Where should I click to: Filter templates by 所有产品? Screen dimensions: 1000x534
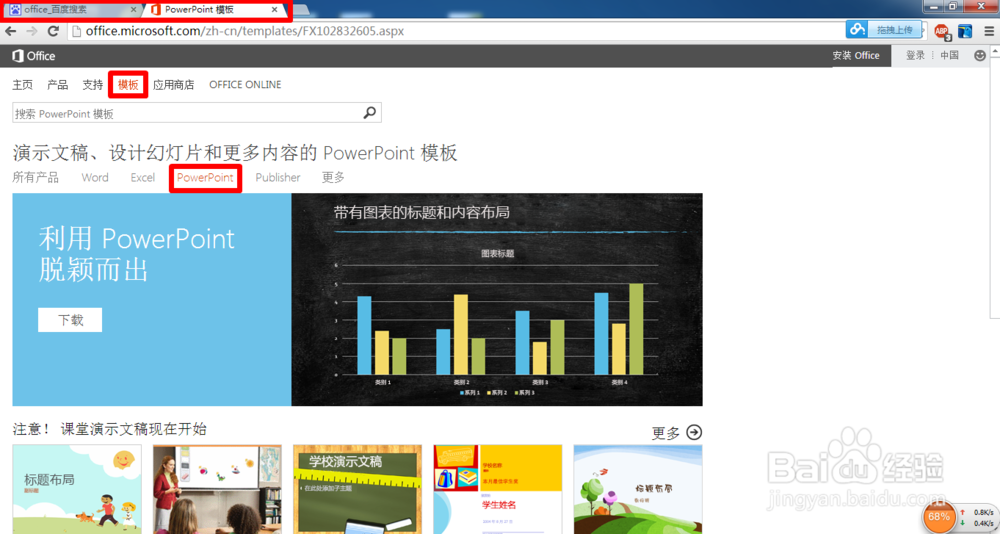[x=36, y=177]
